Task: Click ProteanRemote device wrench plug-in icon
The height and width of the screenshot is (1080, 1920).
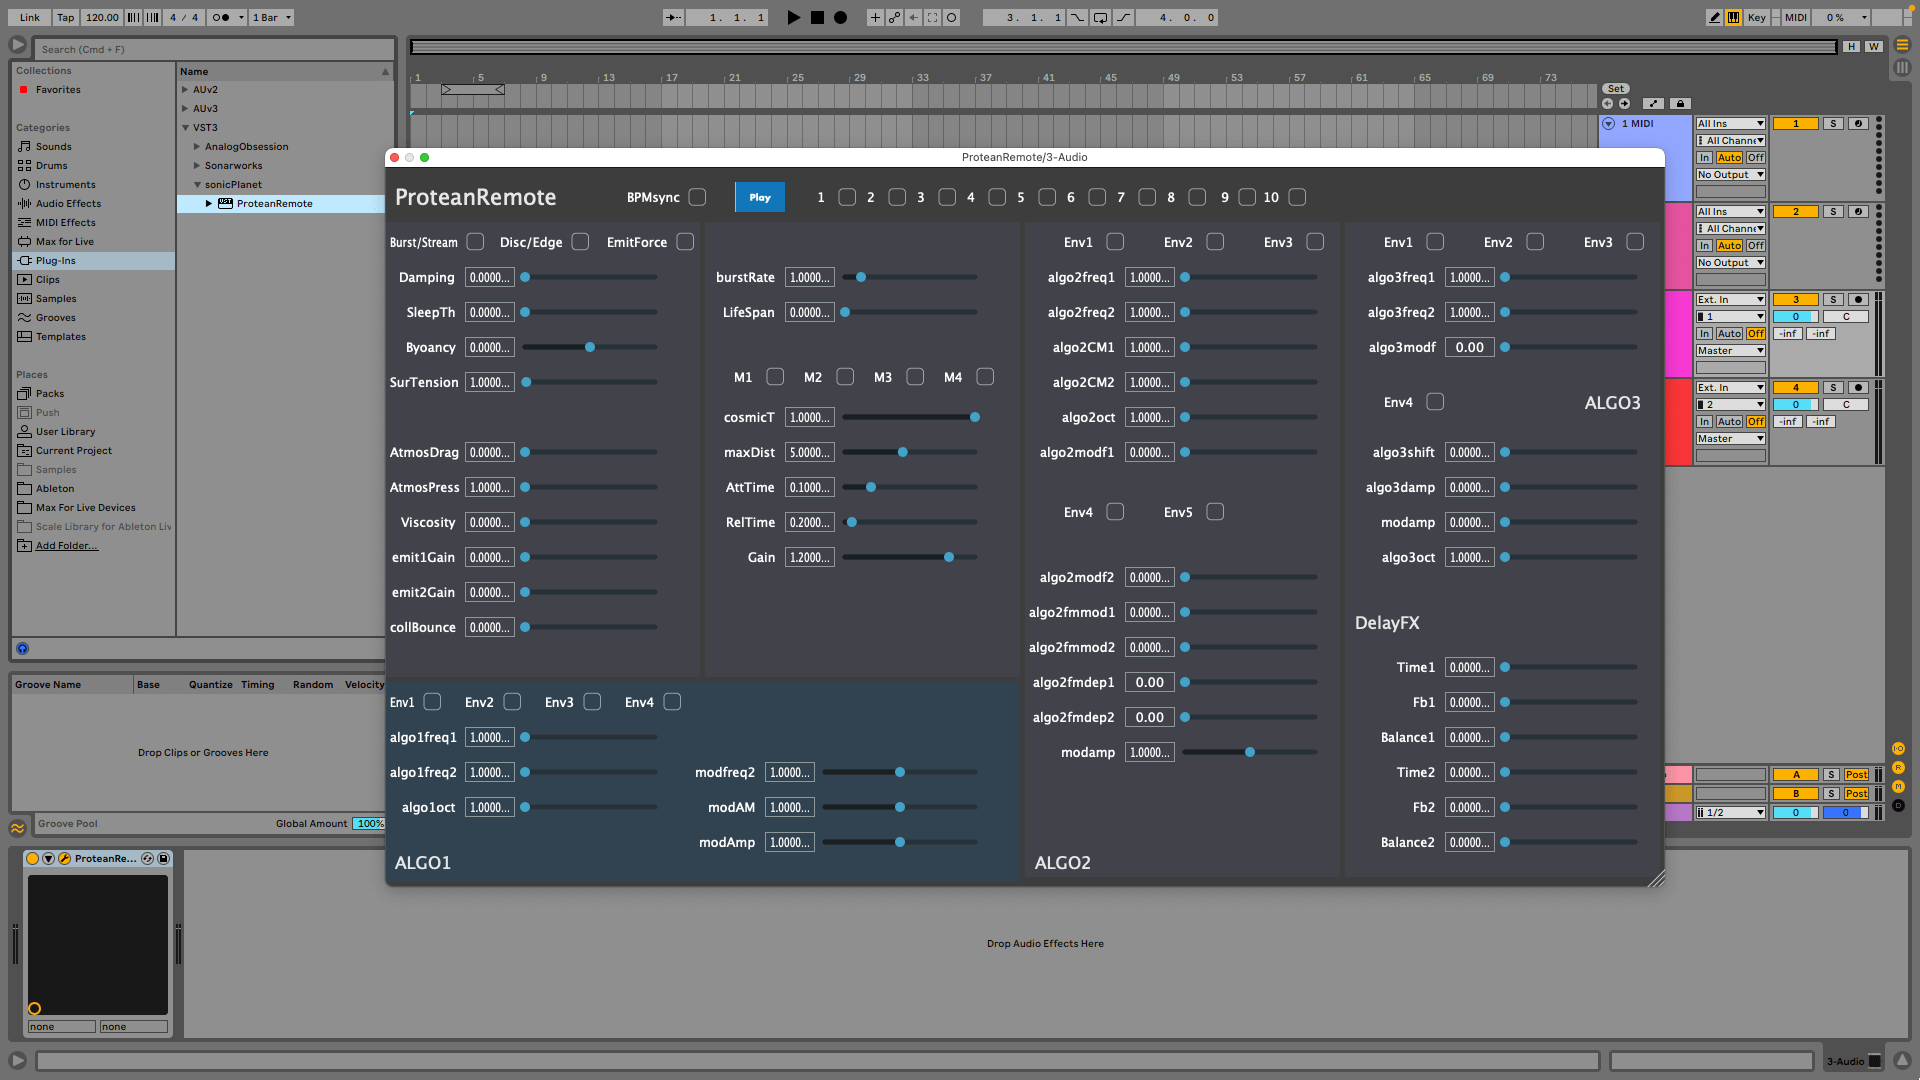Action: (x=64, y=859)
